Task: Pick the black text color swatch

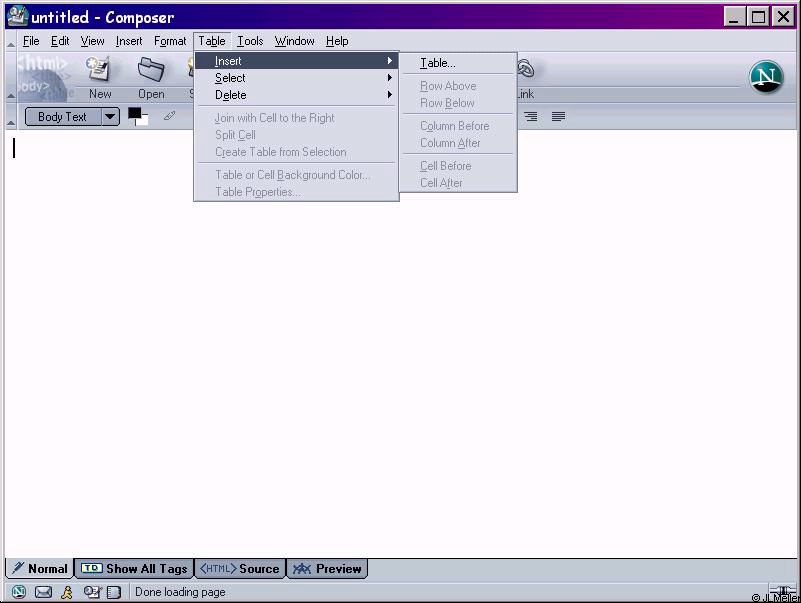Action: coord(134,113)
